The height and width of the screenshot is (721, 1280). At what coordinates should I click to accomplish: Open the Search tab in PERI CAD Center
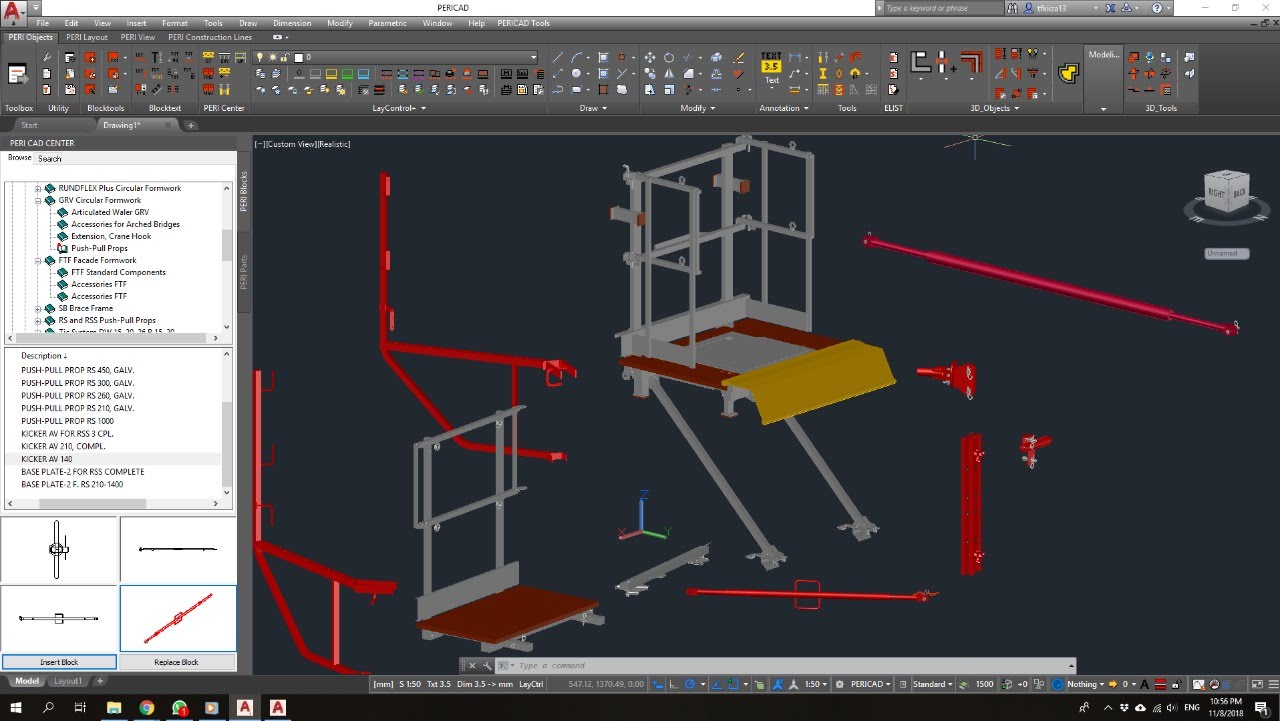tap(49, 159)
